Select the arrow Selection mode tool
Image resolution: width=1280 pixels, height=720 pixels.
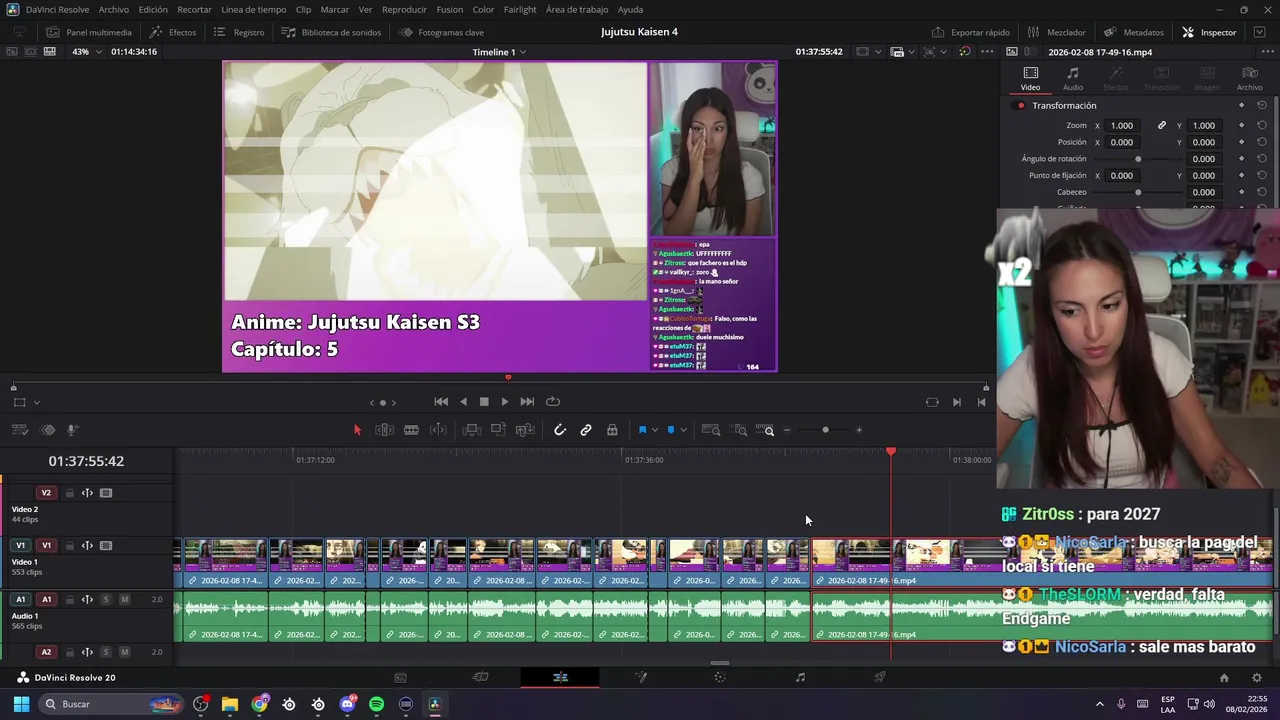click(357, 430)
